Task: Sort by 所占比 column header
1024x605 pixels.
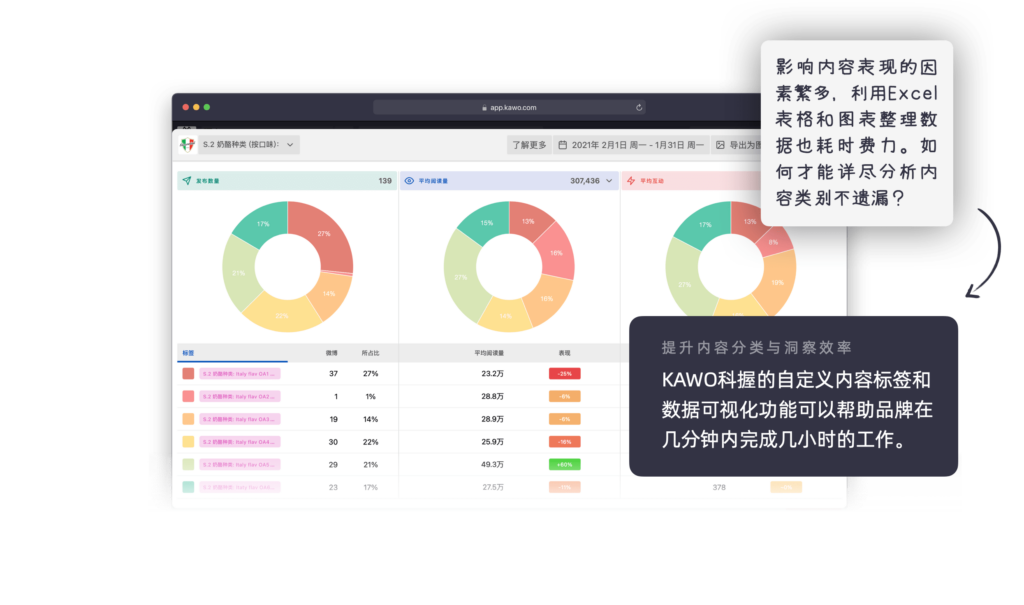Action: click(370, 353)
